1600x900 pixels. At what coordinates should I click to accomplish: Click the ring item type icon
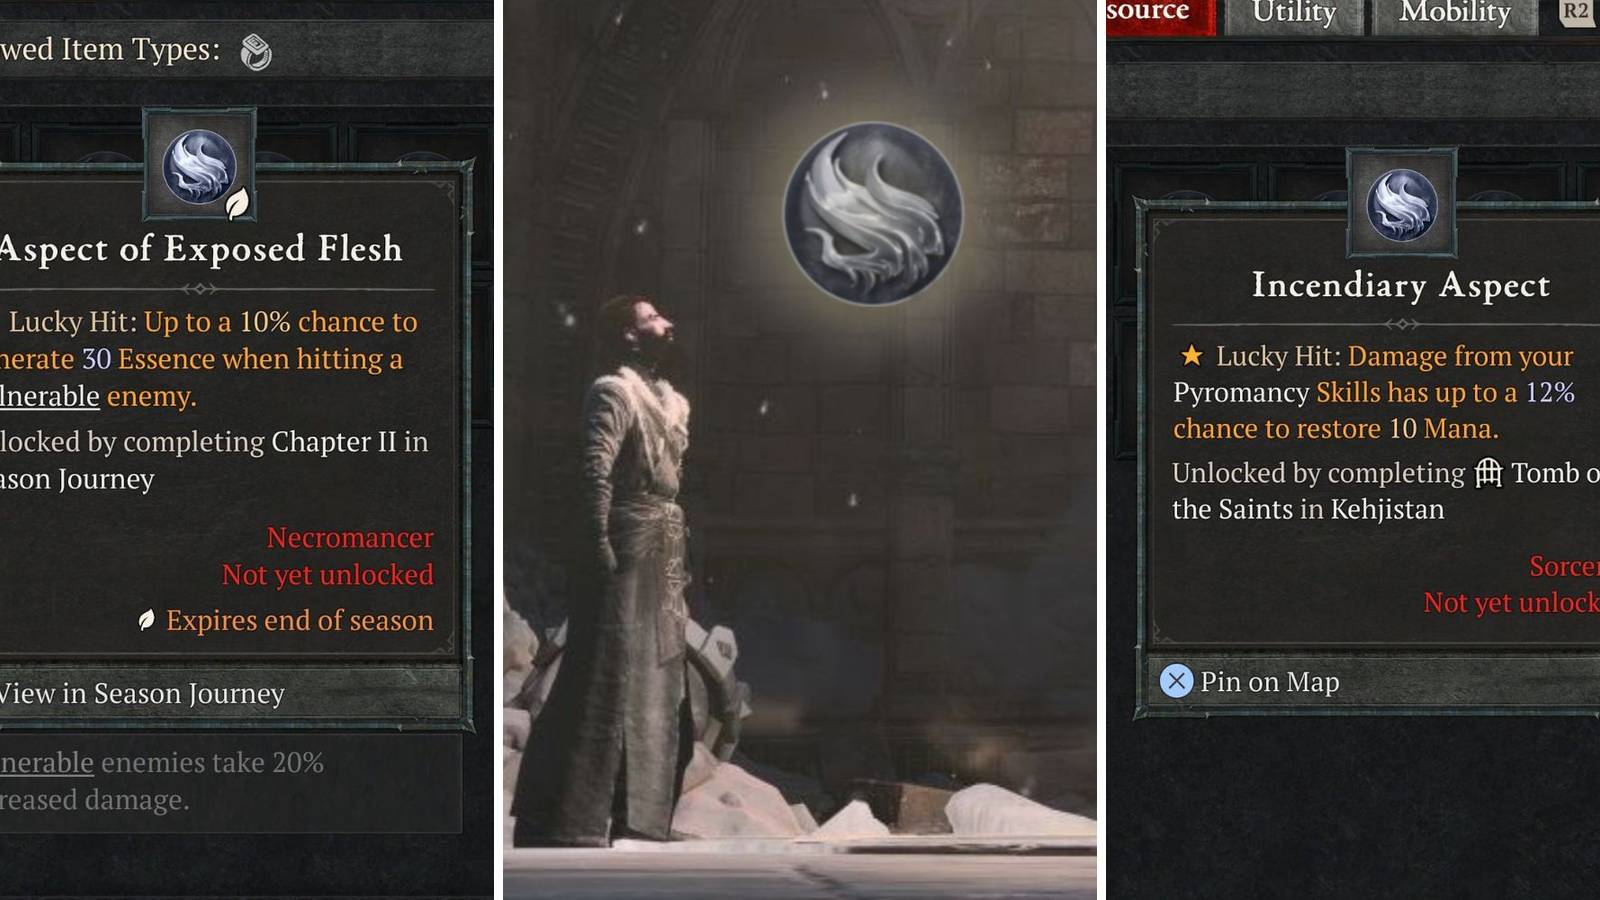pos(256,51)
